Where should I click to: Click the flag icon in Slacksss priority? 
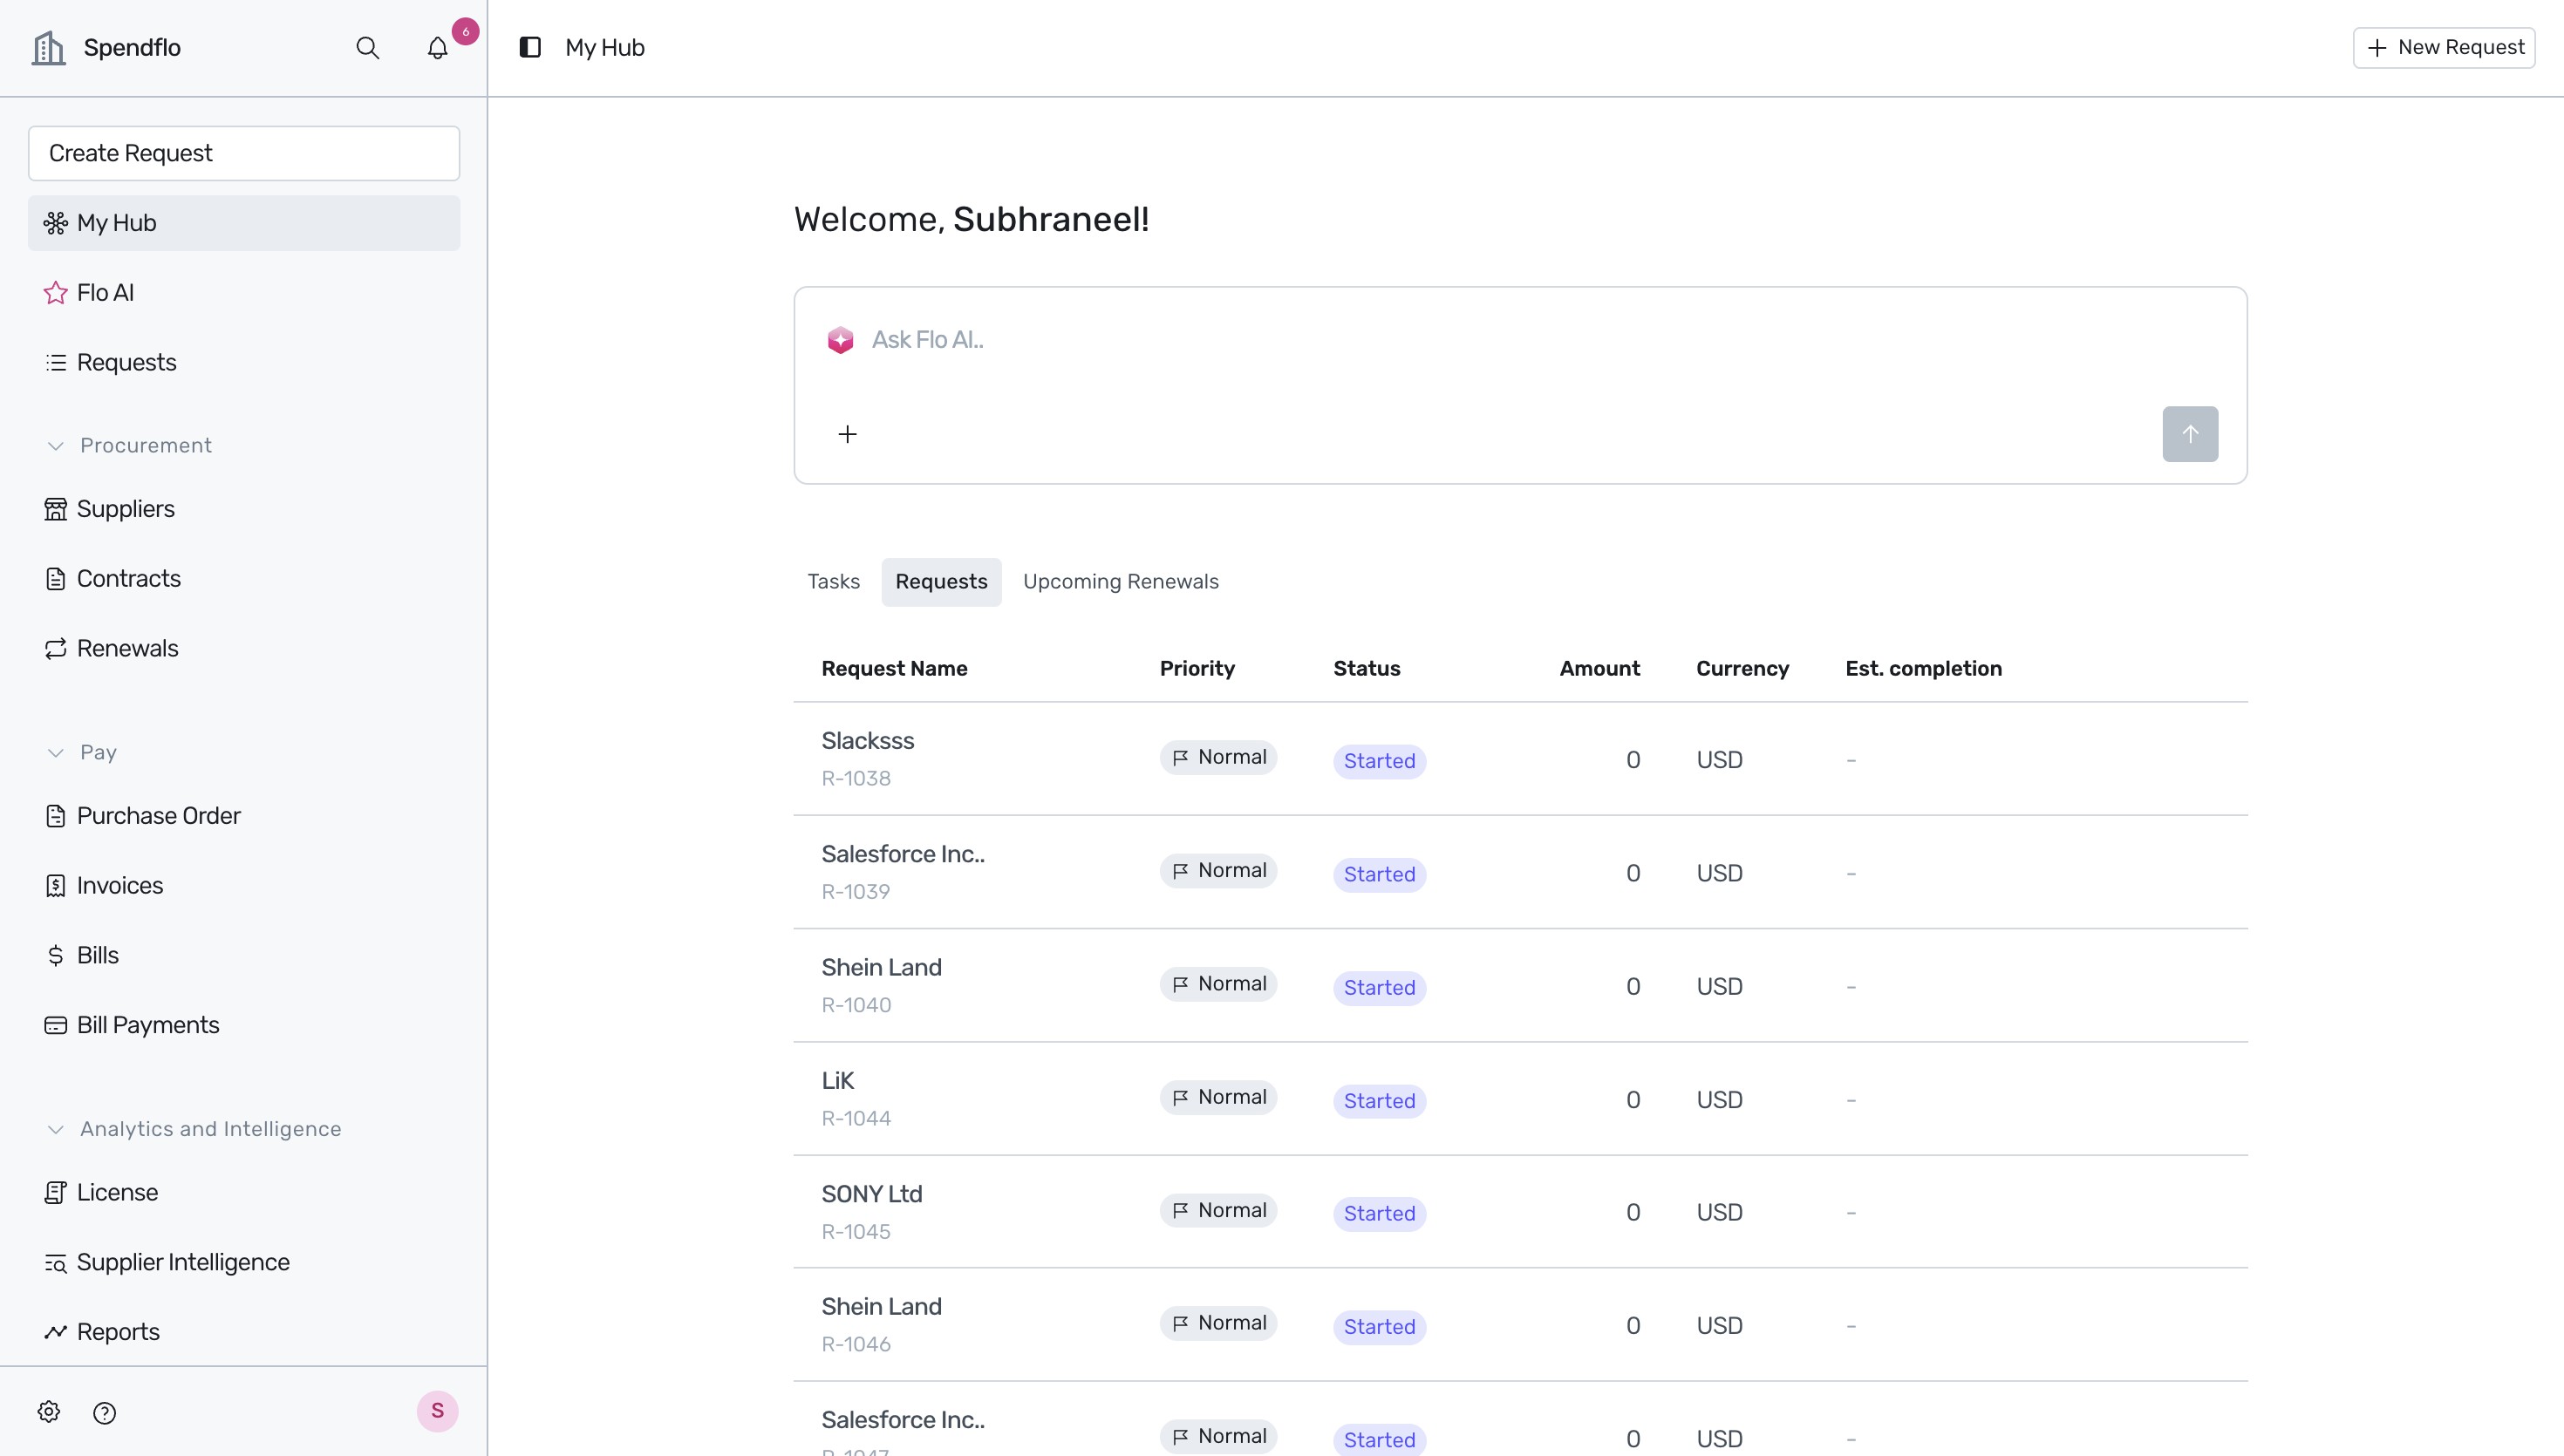[1180, 757]
